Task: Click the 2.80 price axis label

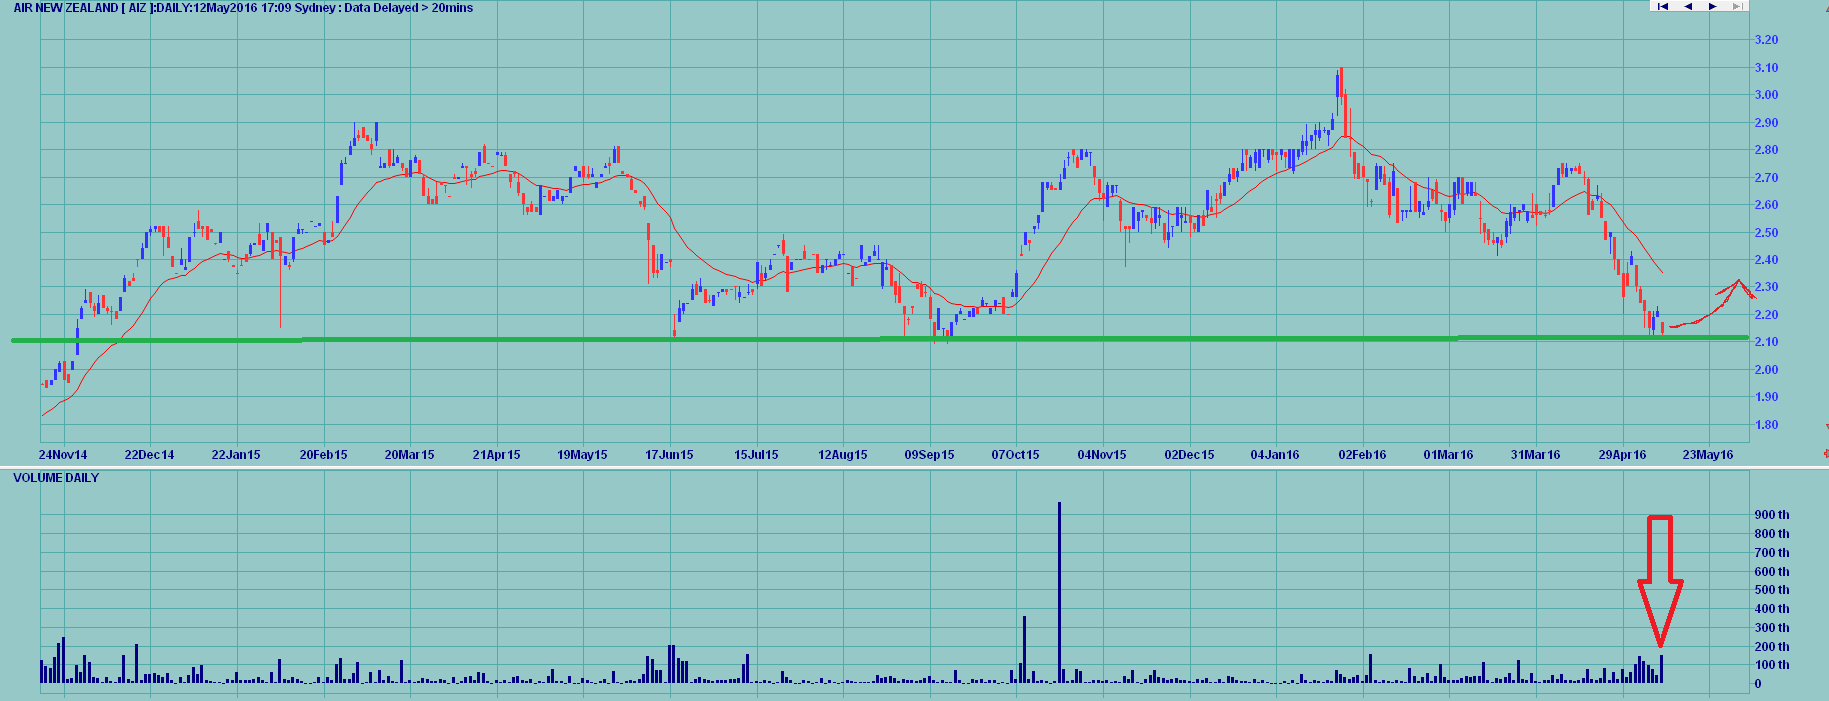Action: [1767, 150]
